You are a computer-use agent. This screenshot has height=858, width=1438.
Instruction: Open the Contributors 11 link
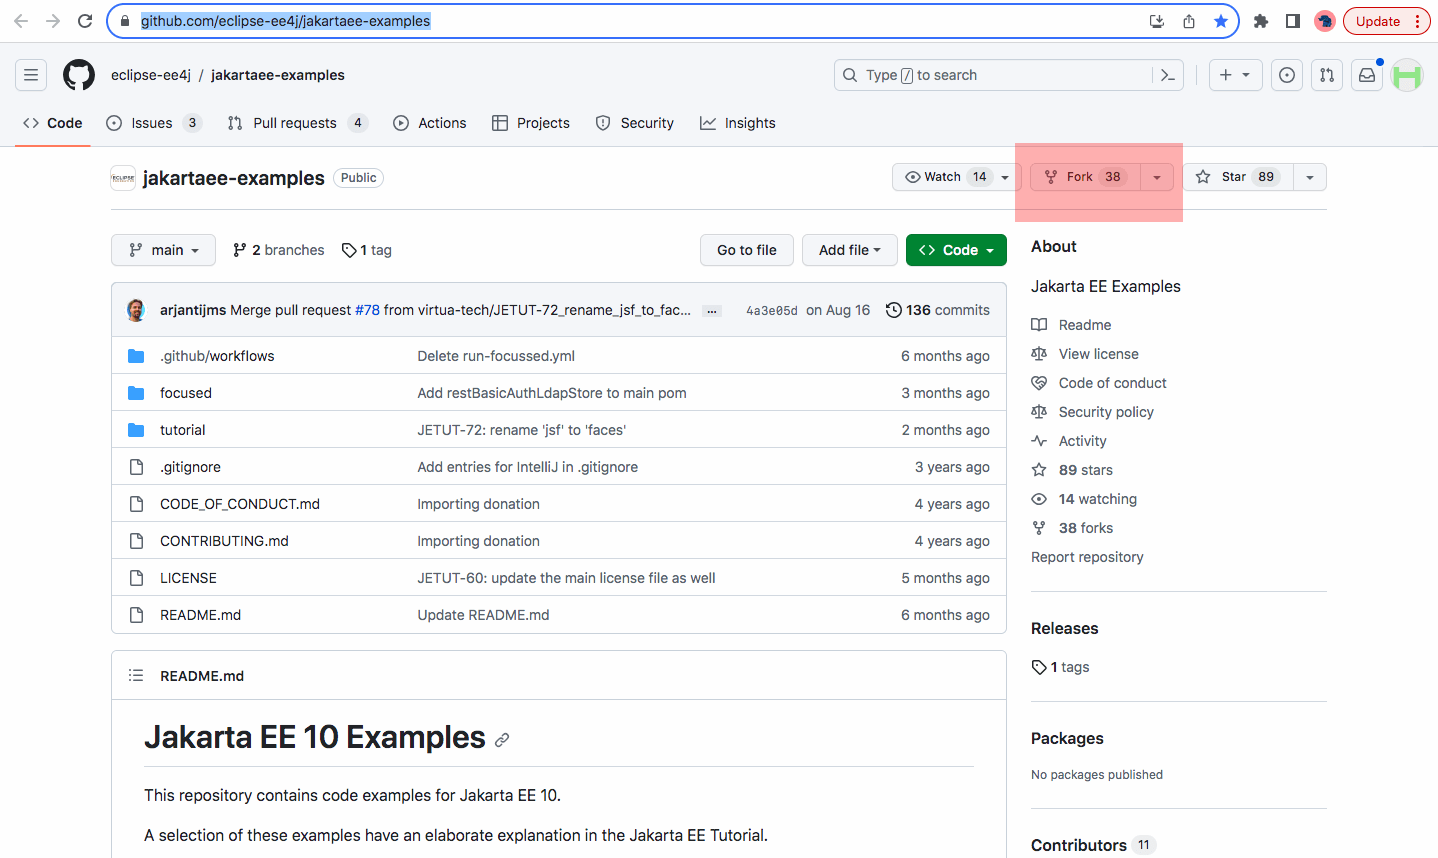pyautogui.click(x=1092, y=845)
